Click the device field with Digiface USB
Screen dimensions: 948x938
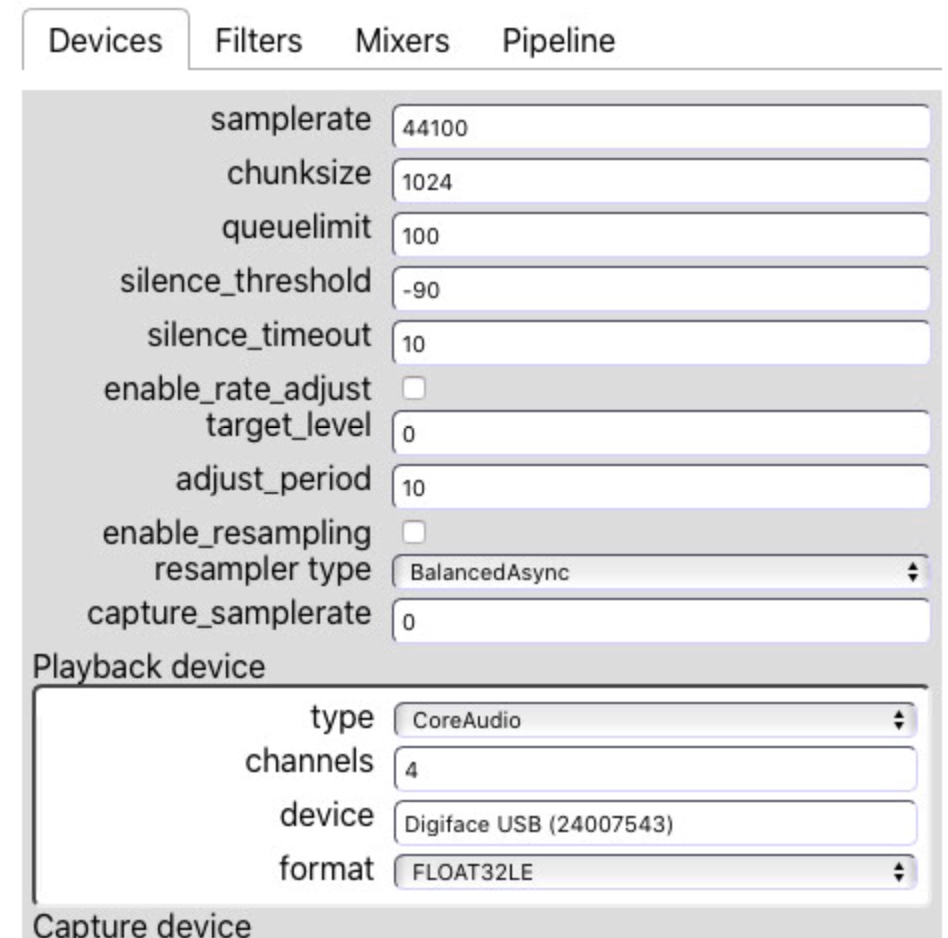[655, 823]
